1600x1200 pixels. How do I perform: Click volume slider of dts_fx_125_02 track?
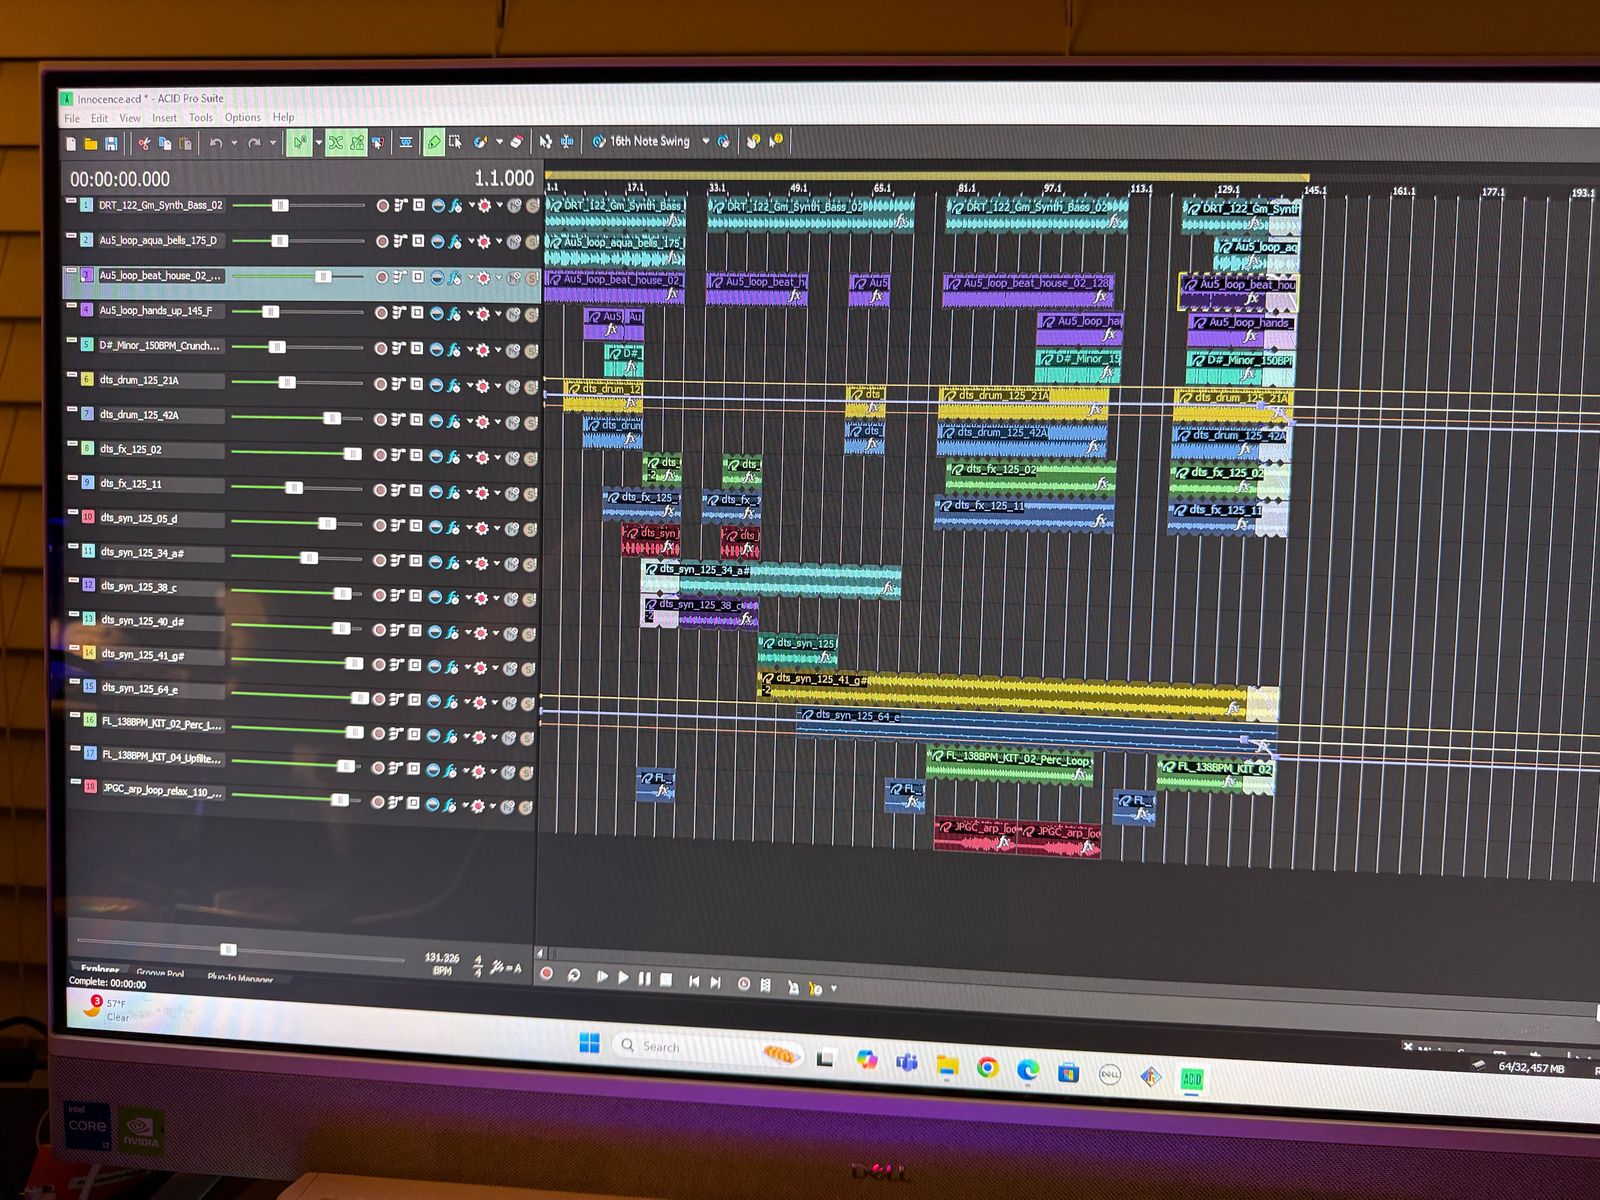coord(352,454)
